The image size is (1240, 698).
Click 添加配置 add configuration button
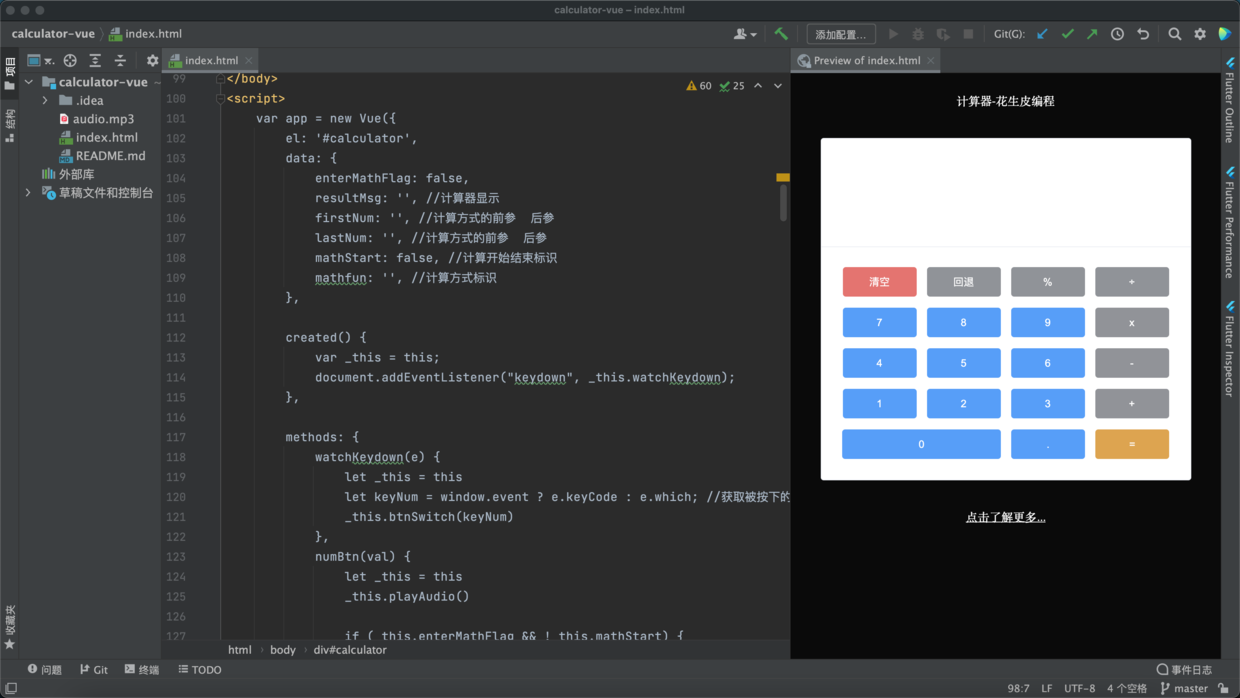click(x=841, y=34)
